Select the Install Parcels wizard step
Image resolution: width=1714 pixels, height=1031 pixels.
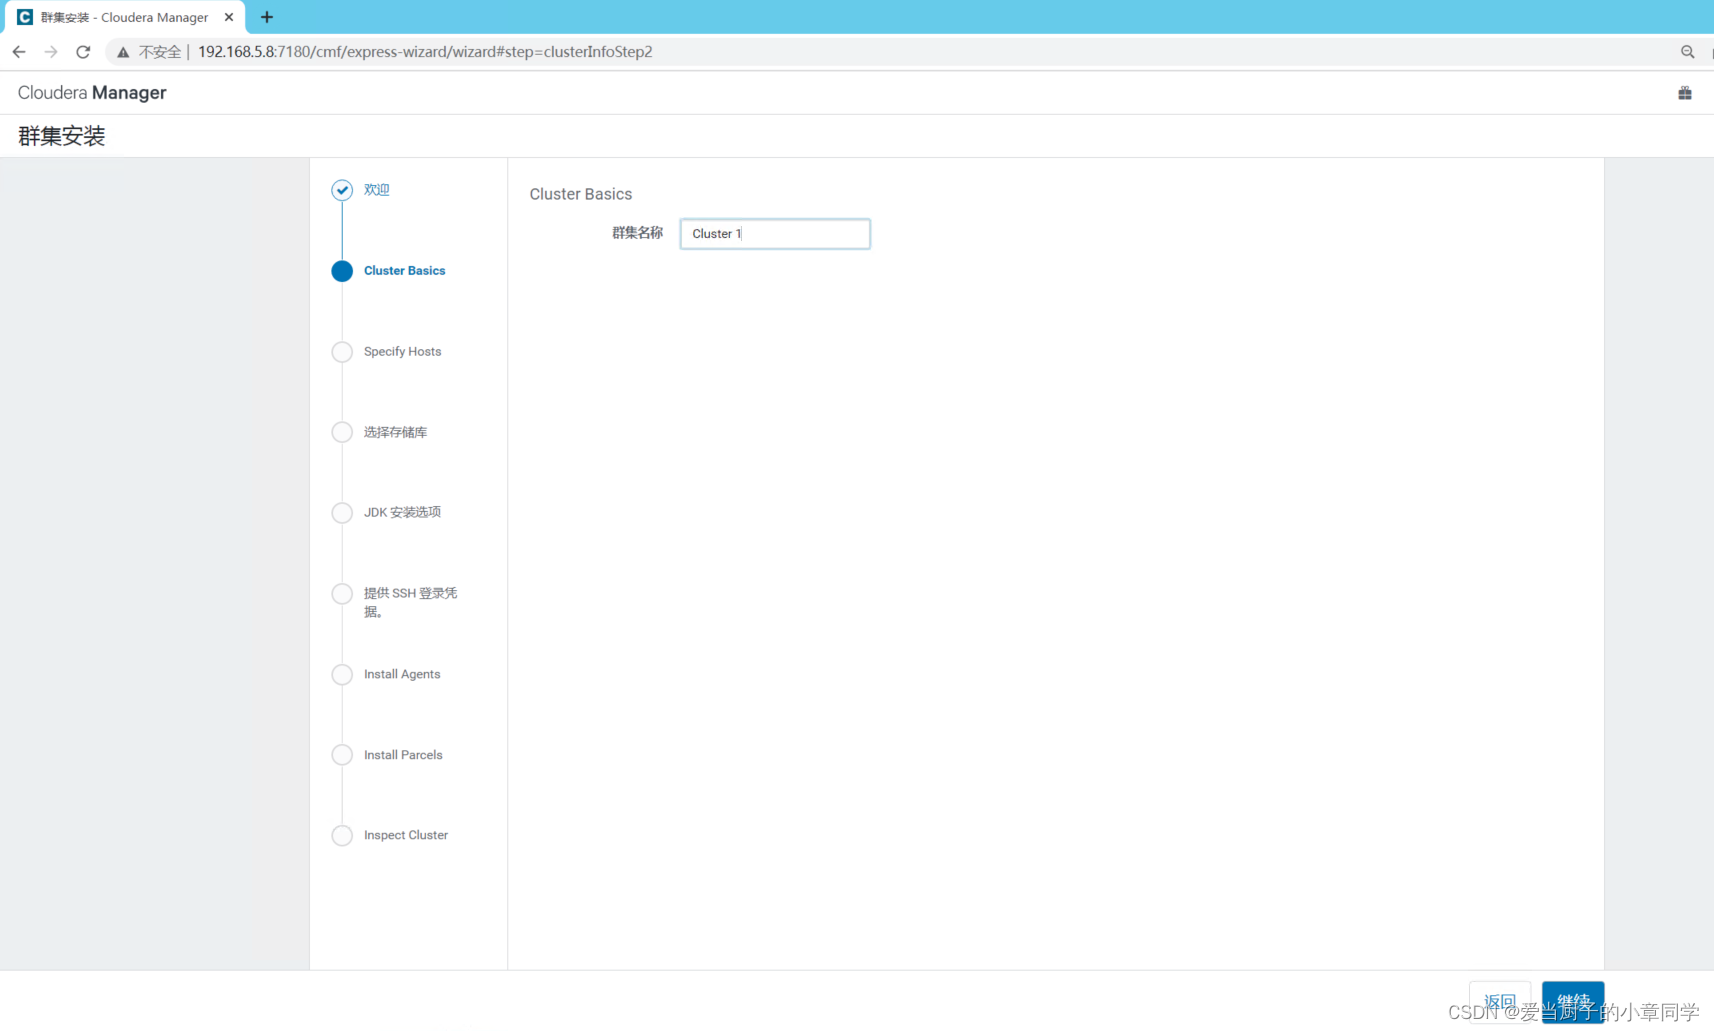pos(403,755)
